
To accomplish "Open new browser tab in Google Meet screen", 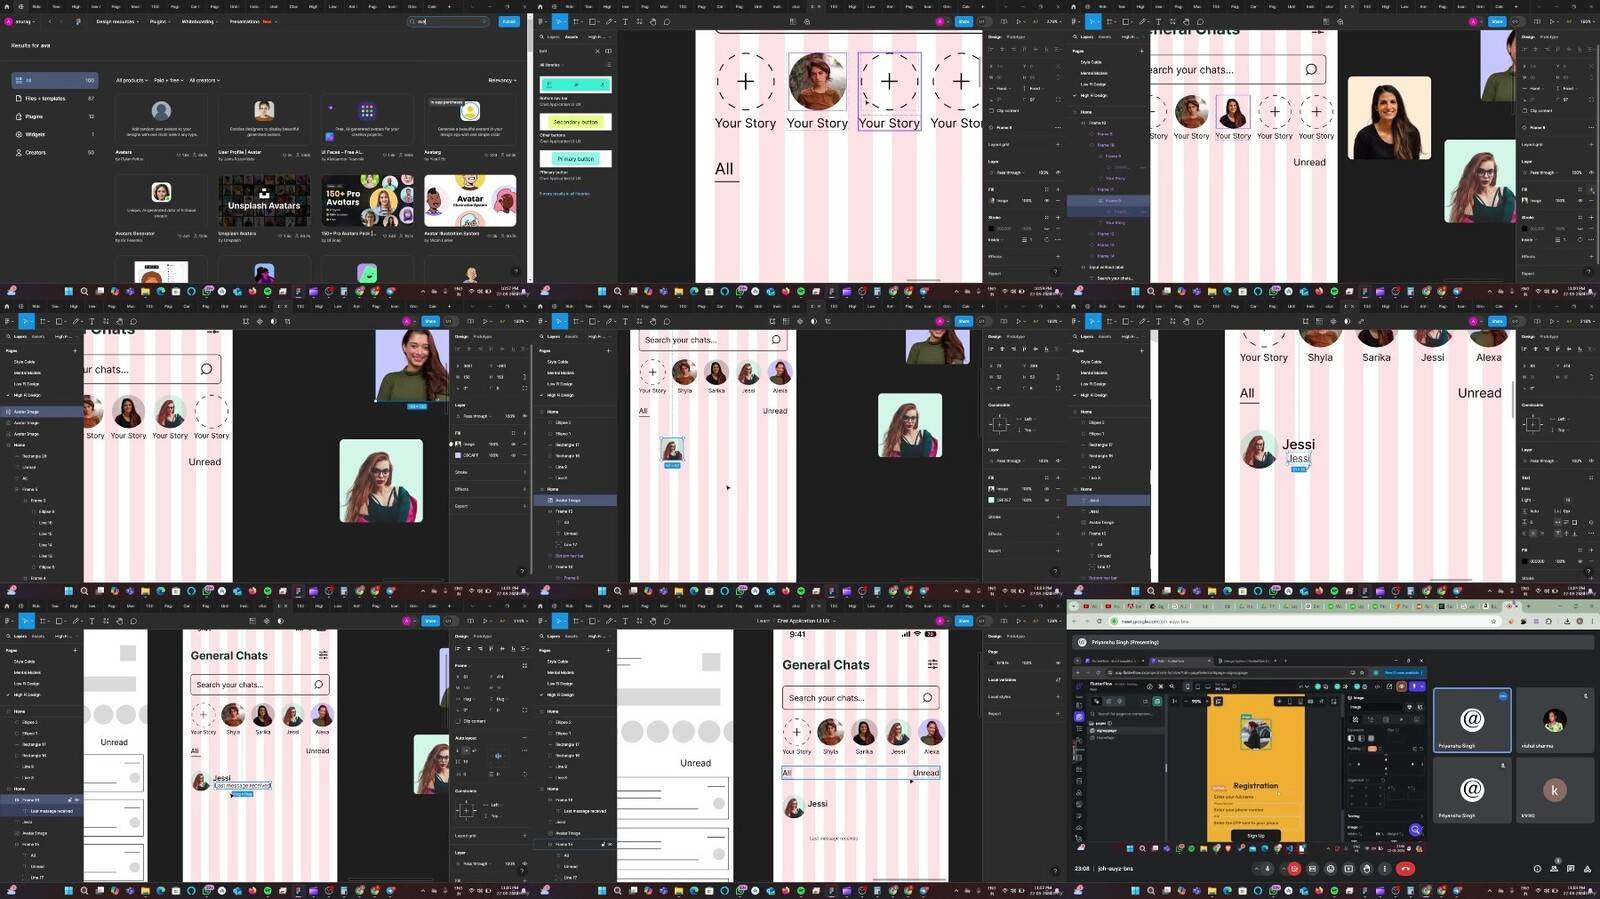I will tap(1528, 605).
